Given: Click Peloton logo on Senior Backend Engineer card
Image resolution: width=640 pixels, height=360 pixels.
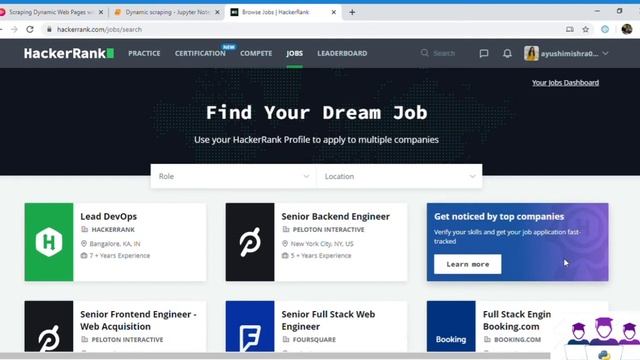Looking at the screenshot, I should pos(250,242).
